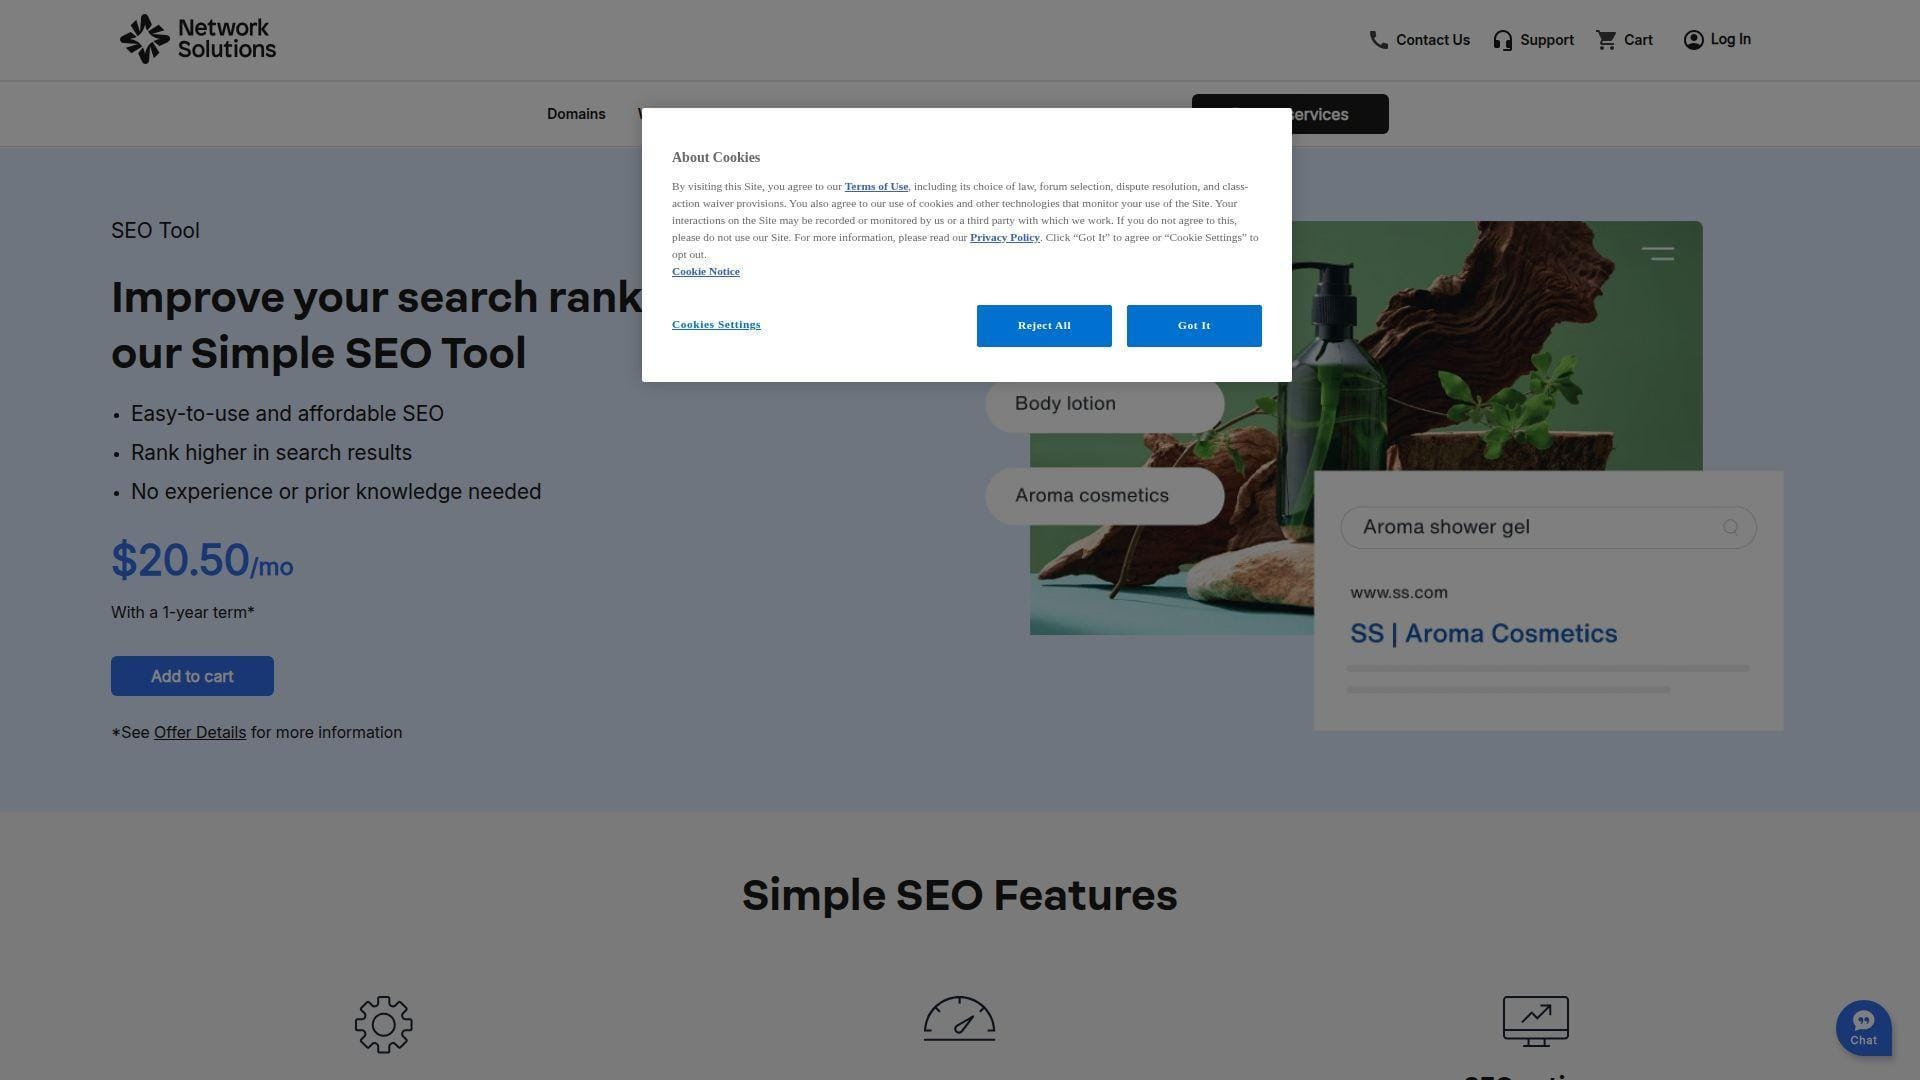The height and width of the screenshot is (1080, 1920).
Task: Click the Log In account icon
Action: tap(1693, 39)
